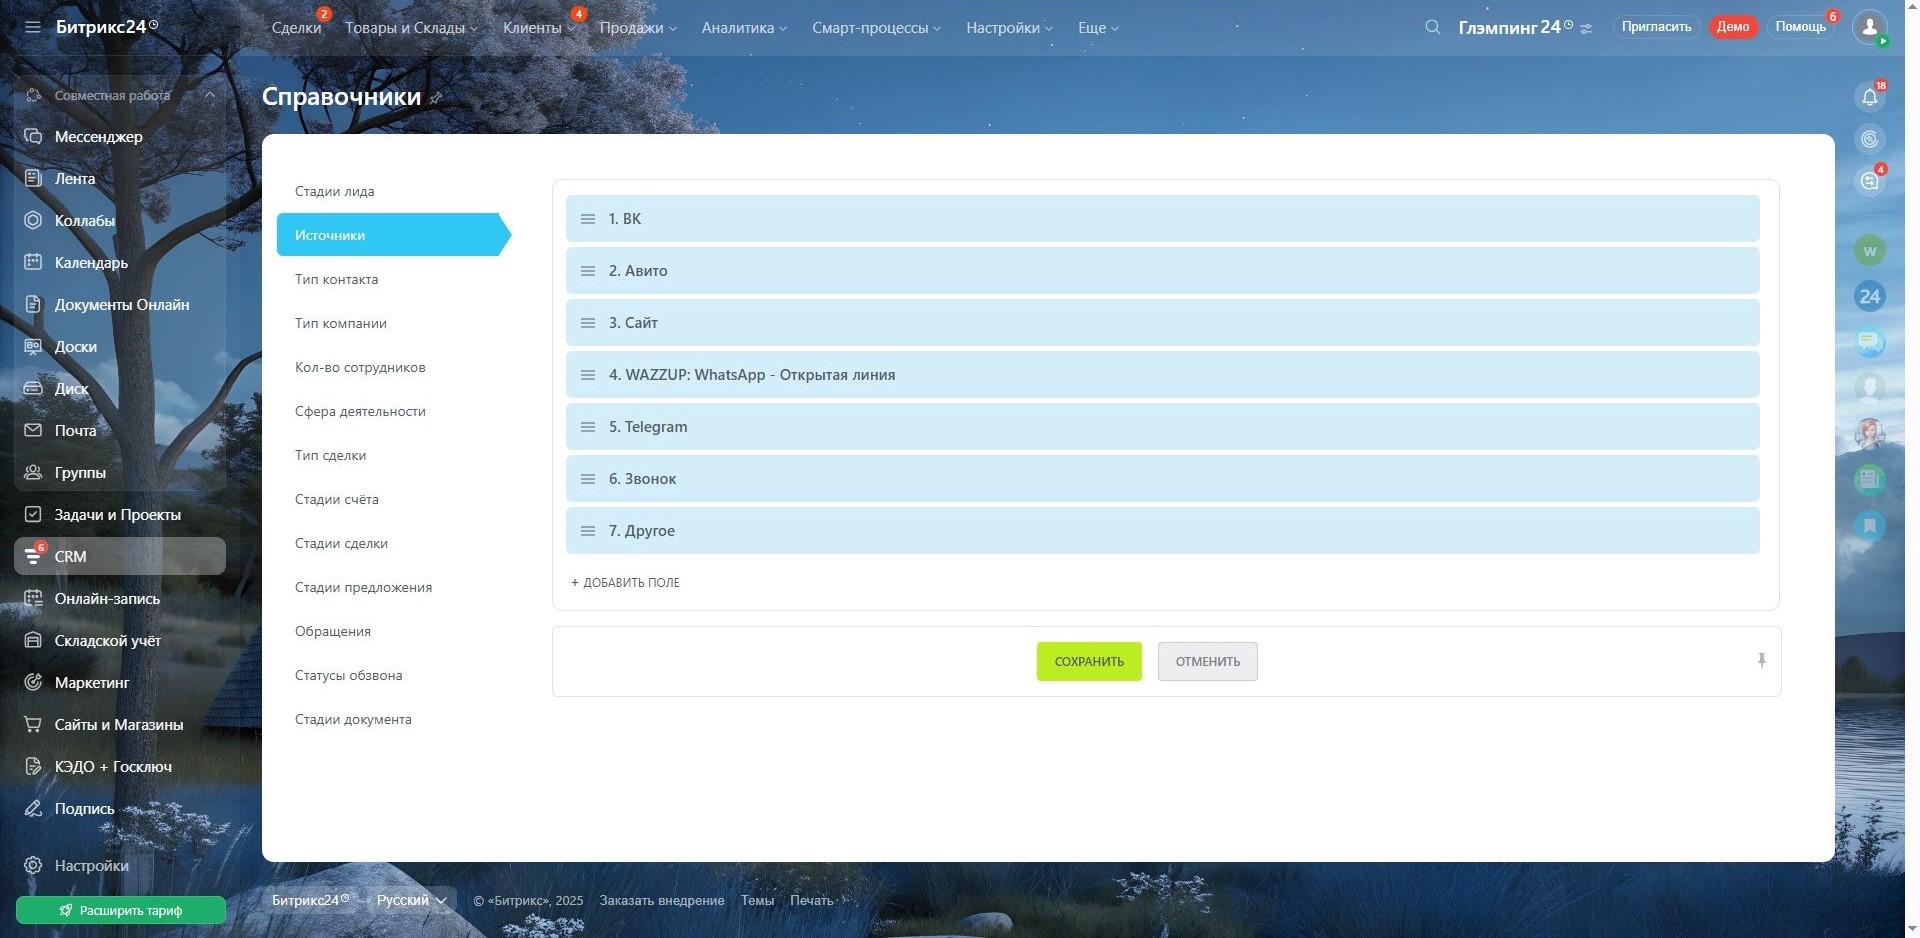The width and height of the screenshot is (1920, 938).
Task: Select the Кол-во сотрудников directory
Action: pos(360,367)
